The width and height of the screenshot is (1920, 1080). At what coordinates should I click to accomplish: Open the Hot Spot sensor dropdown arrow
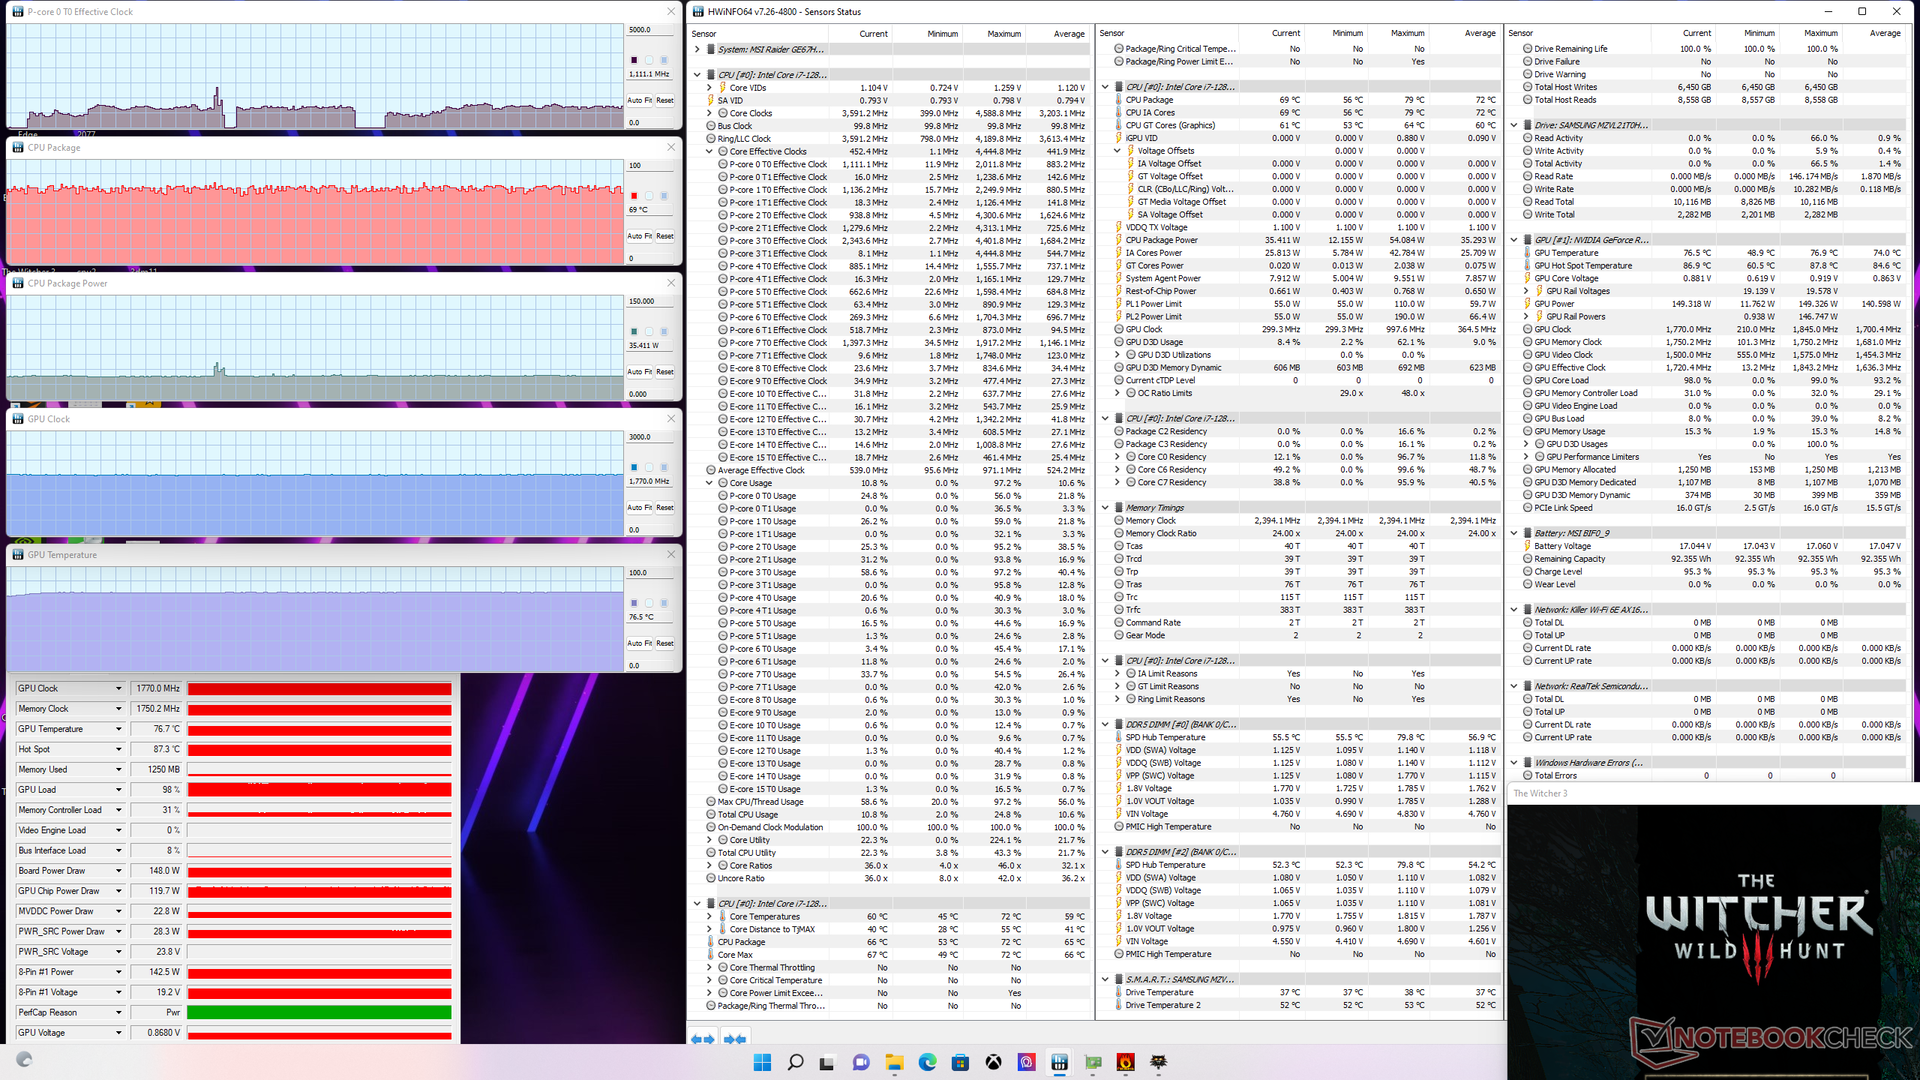pos(118,749)
